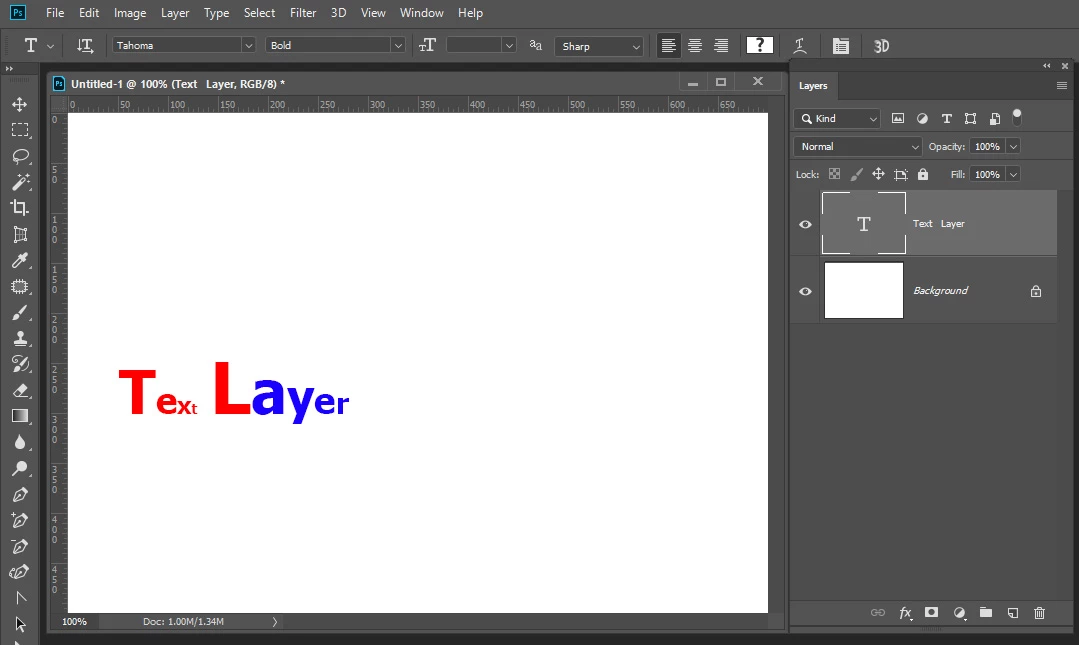Open the Kind filter dropdown

click(x=837, y=118)
